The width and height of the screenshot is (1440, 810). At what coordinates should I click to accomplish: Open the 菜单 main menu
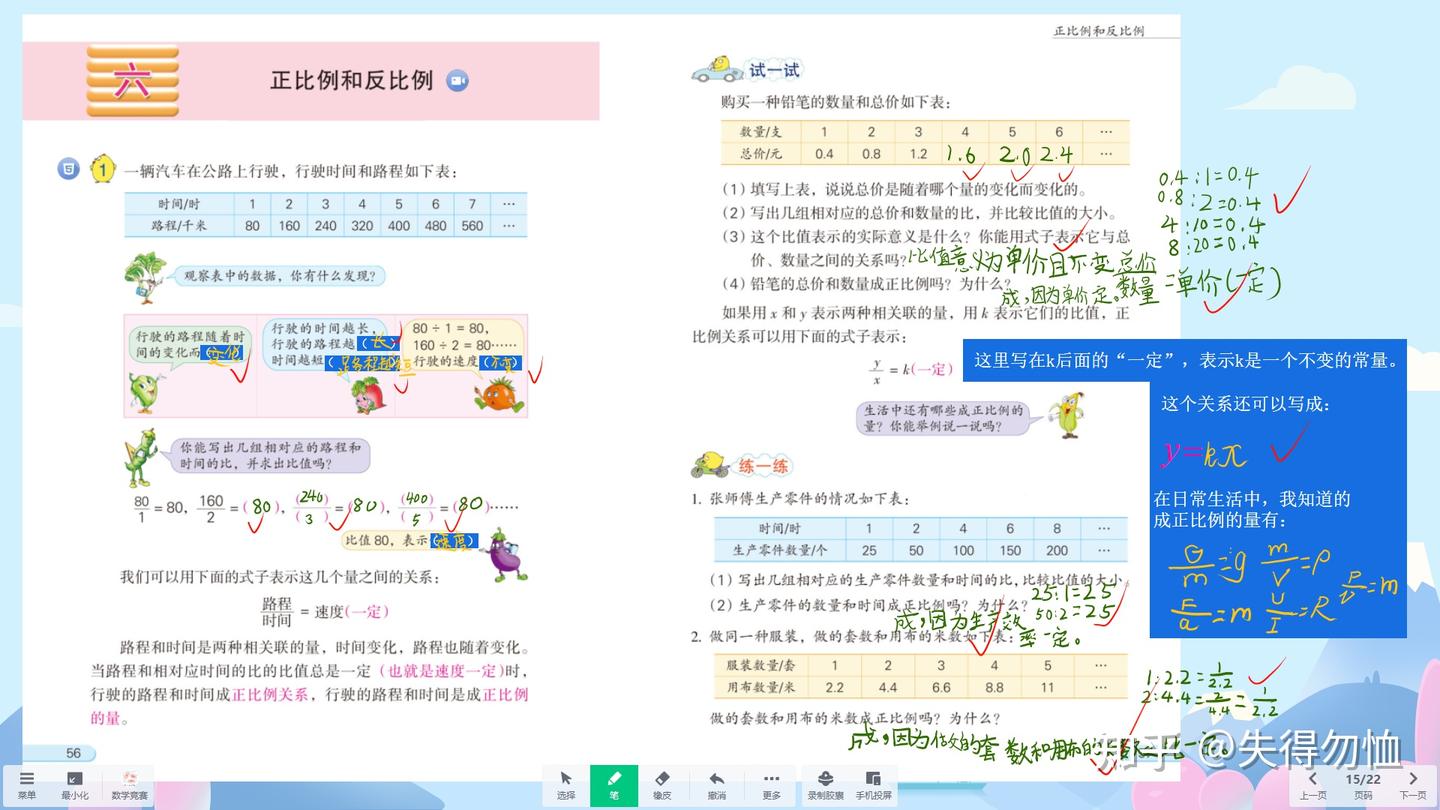click(27, 785)
